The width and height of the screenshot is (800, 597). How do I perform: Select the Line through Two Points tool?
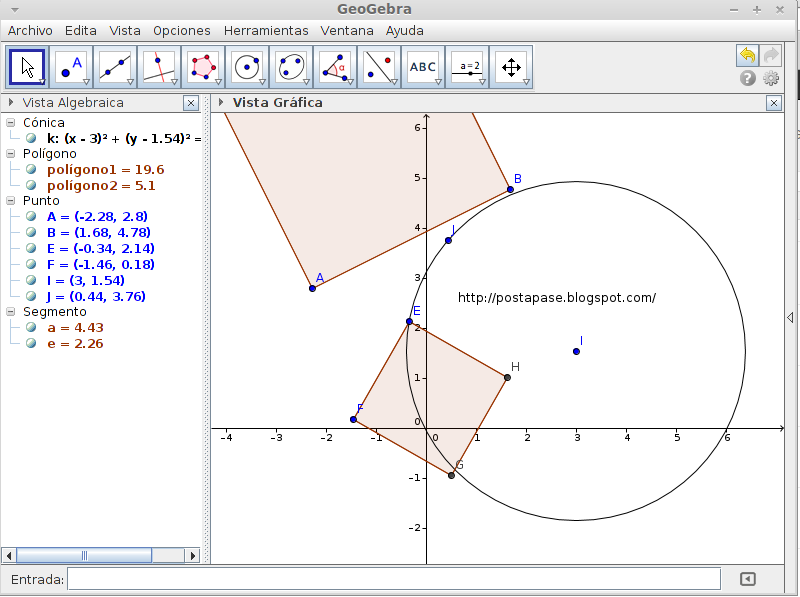click(113, 66)
